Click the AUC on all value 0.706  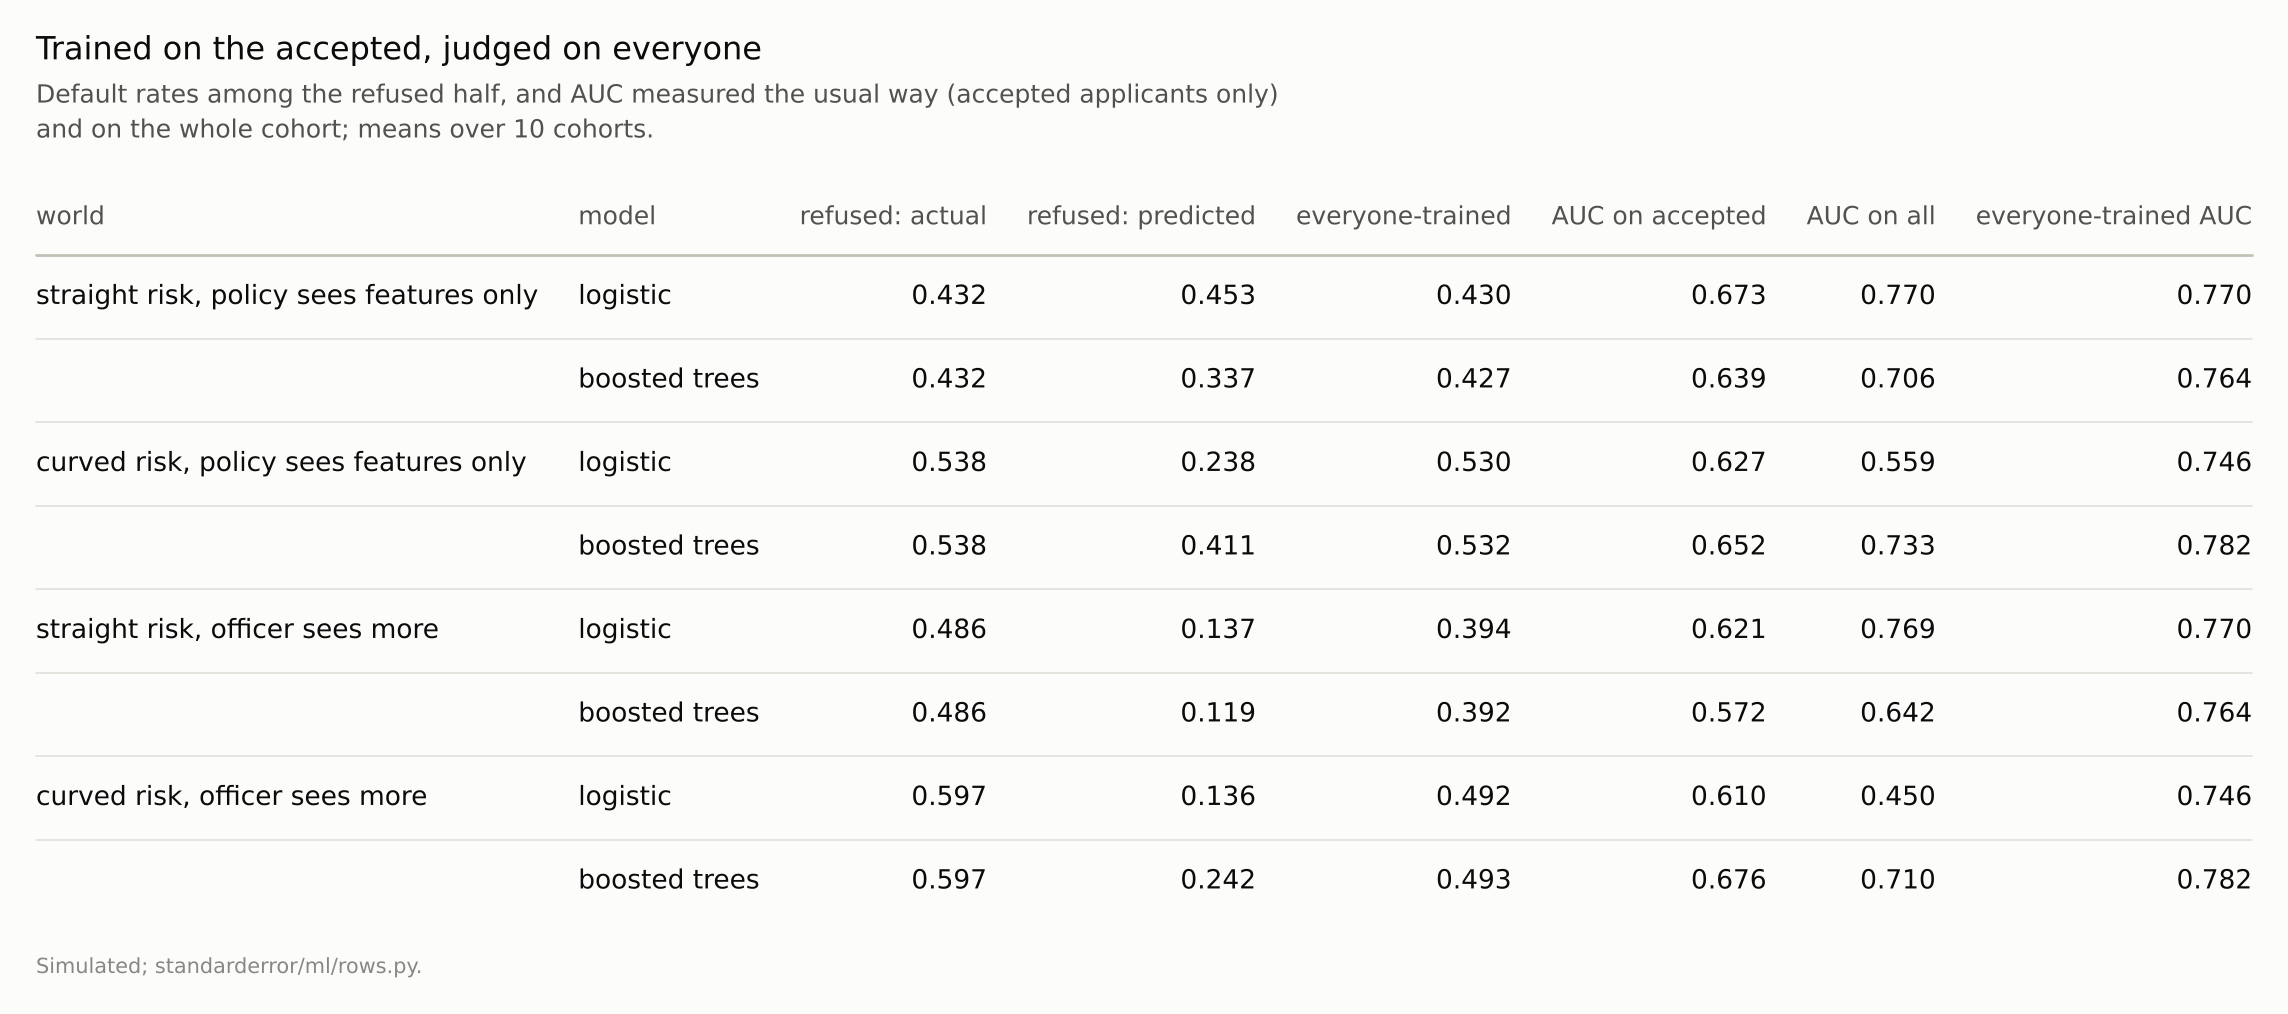1898,379
